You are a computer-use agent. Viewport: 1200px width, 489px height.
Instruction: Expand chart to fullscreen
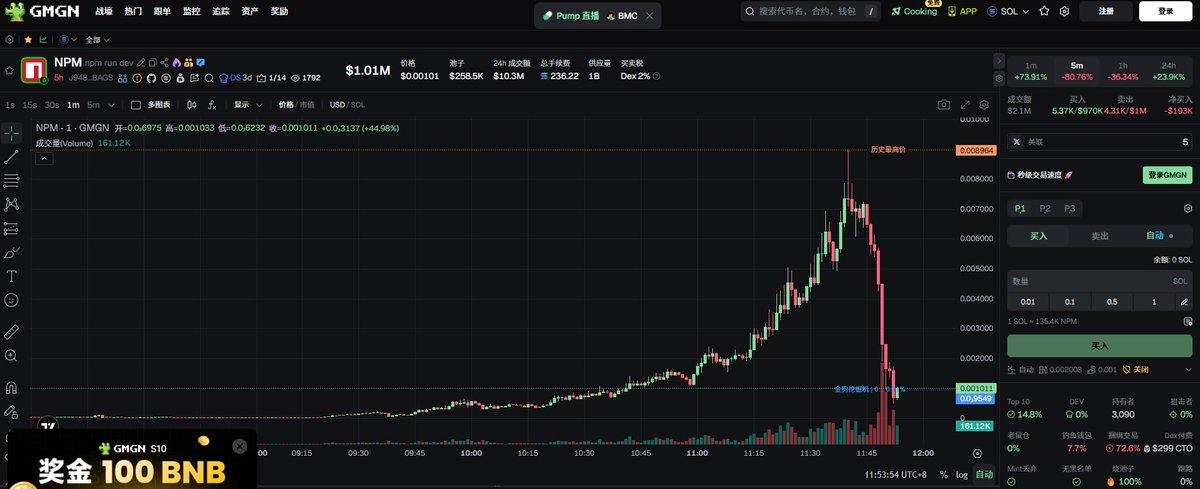(x=965, y=104)
